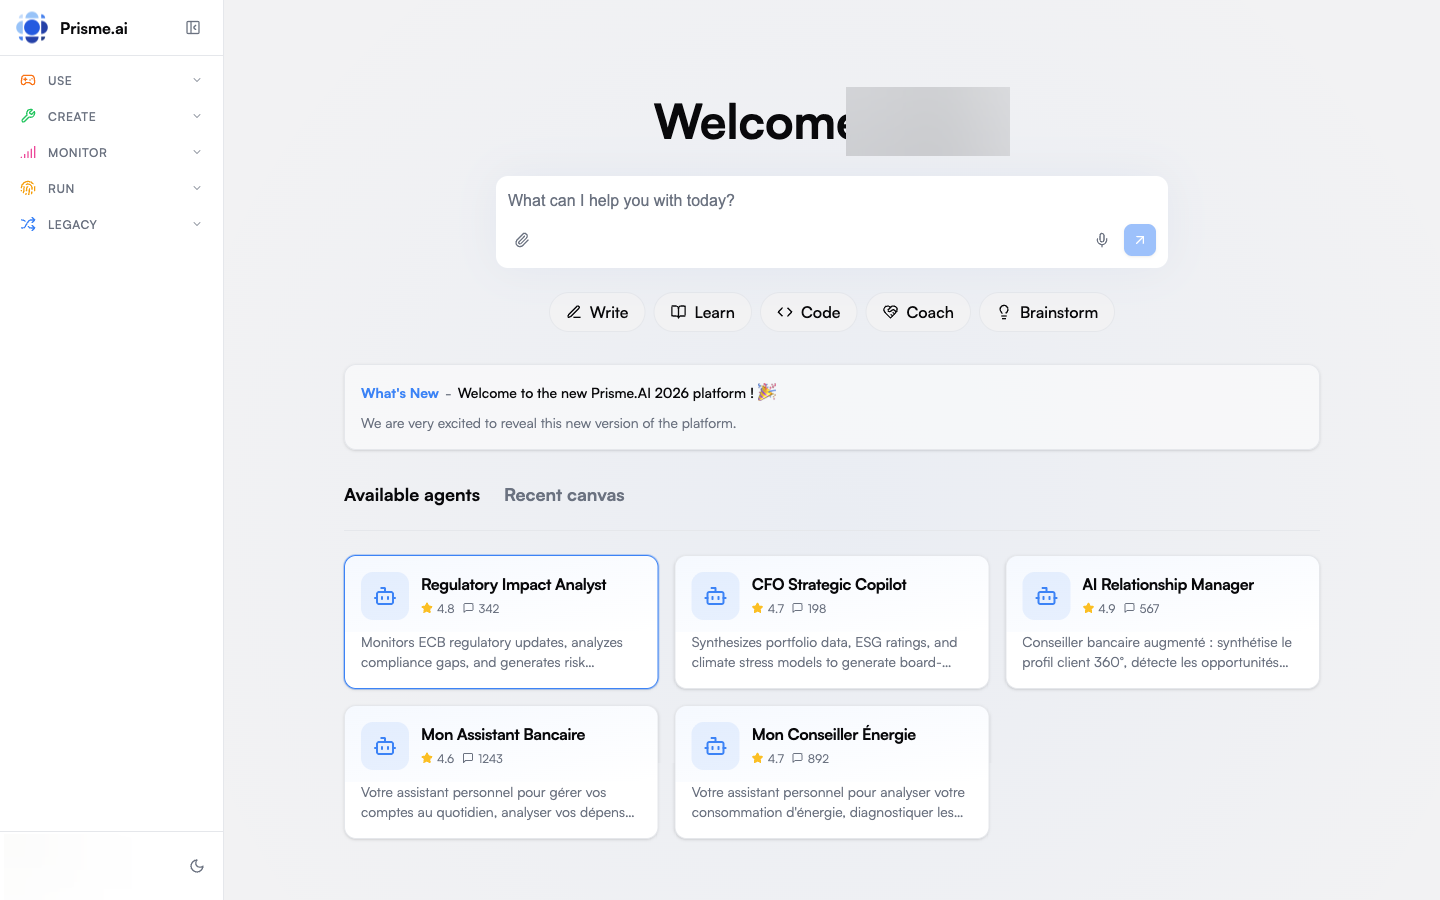1440x900 pixels.
Task: Click the 4.9 star rating on AI Relationship Manager
Action: (1099, 608)
